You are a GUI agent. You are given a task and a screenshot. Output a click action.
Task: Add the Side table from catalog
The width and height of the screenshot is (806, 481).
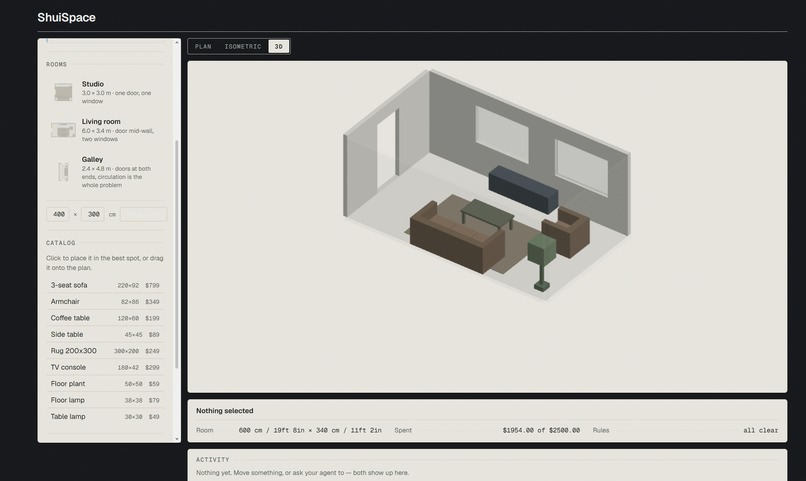point(105,335)
